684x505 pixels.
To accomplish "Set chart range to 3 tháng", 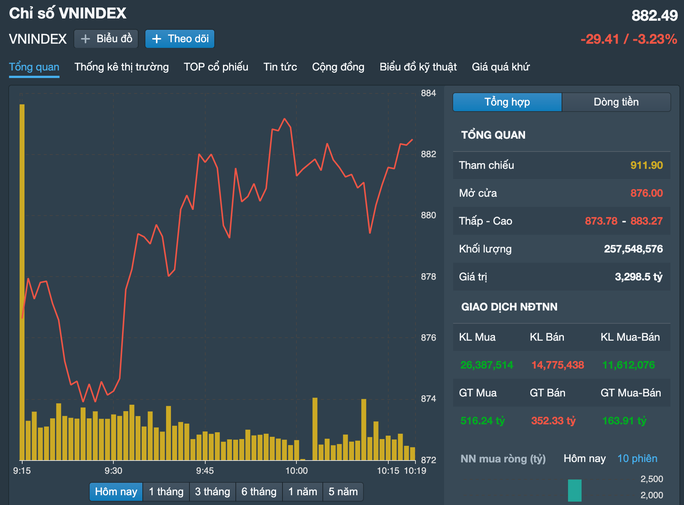I will coord(212,492).
